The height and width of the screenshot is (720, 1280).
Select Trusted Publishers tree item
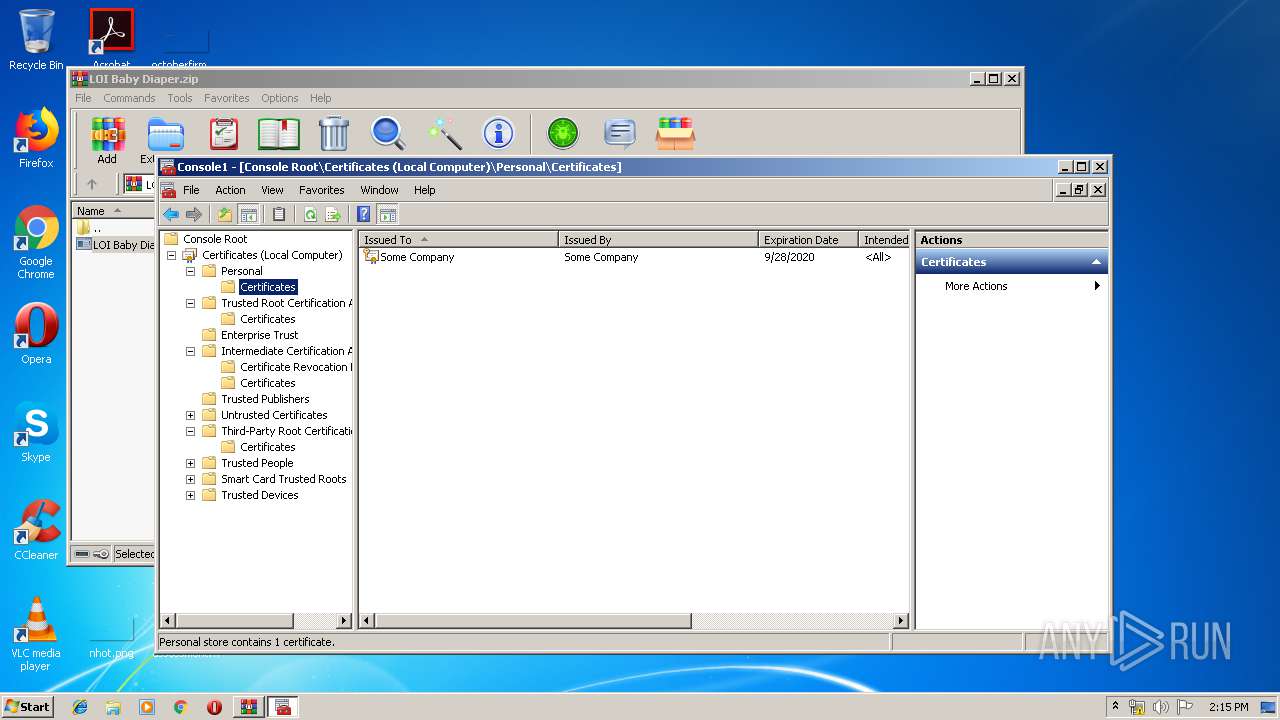pos(265,399)
